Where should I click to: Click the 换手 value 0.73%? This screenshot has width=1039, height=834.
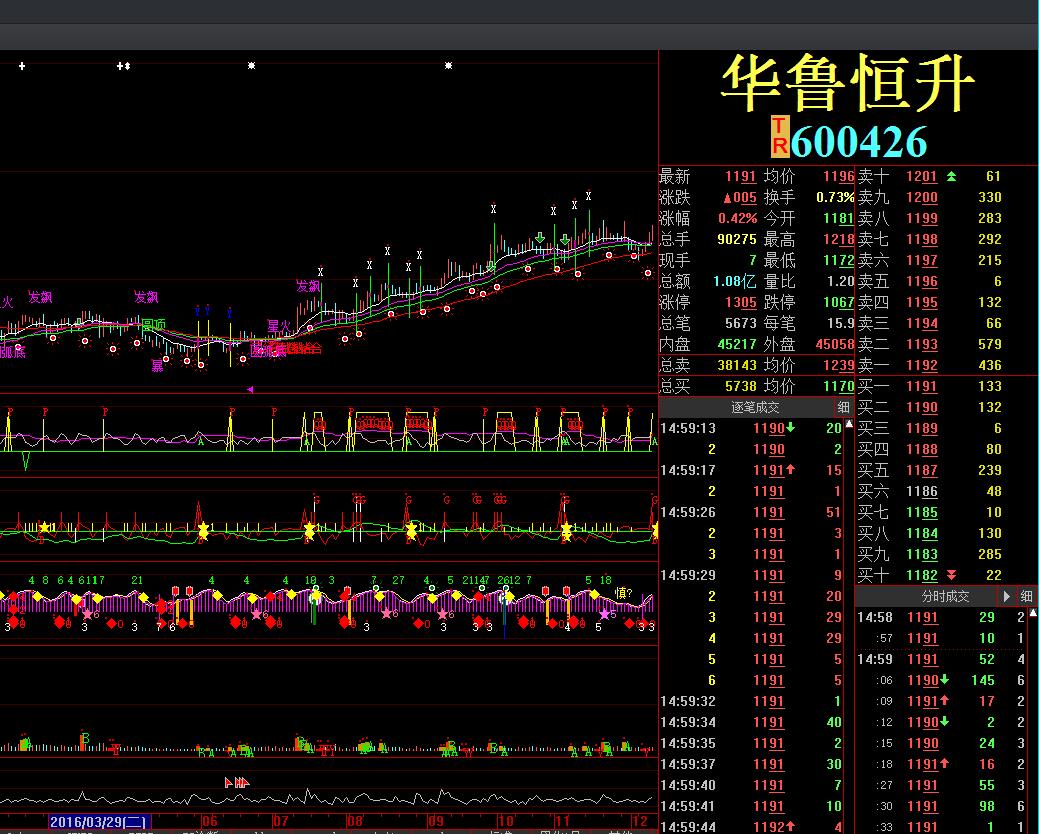[x=835, y=197]
